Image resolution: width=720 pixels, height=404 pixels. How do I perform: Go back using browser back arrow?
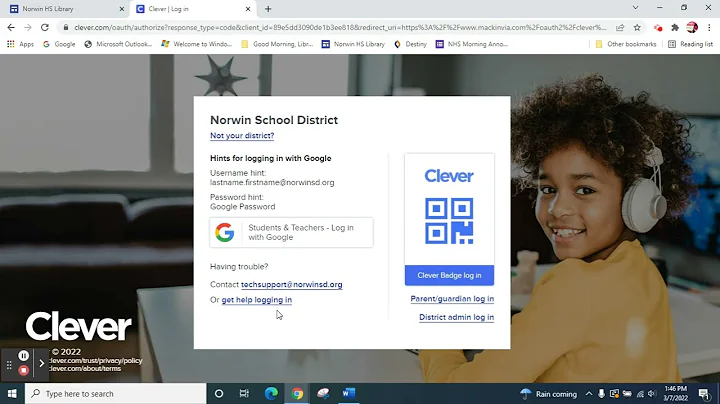(x=11, y=28)
